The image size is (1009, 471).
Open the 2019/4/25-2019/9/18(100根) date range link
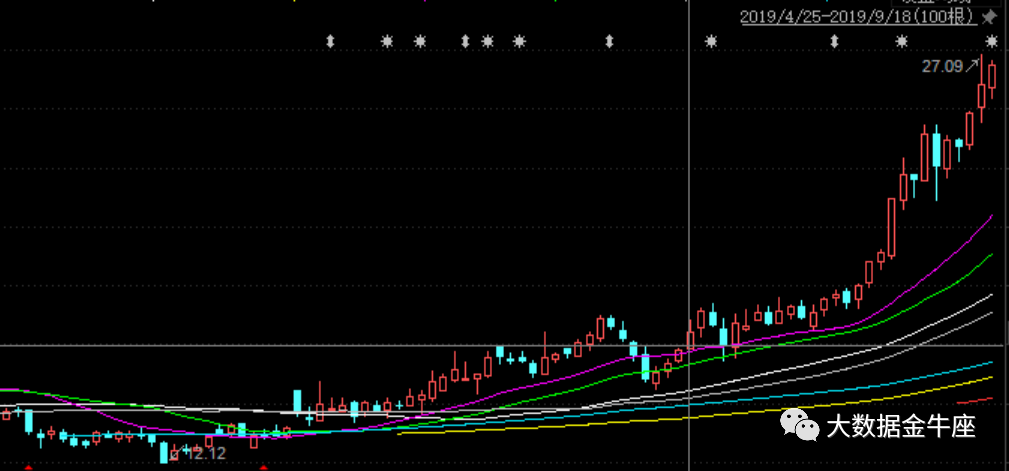click(858, 17)
